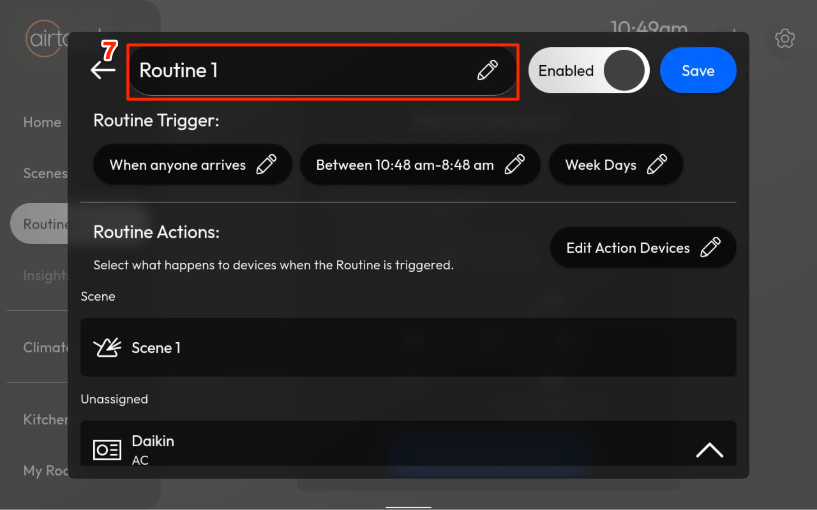Select the Scene 1 action row

tap(408, 348)
